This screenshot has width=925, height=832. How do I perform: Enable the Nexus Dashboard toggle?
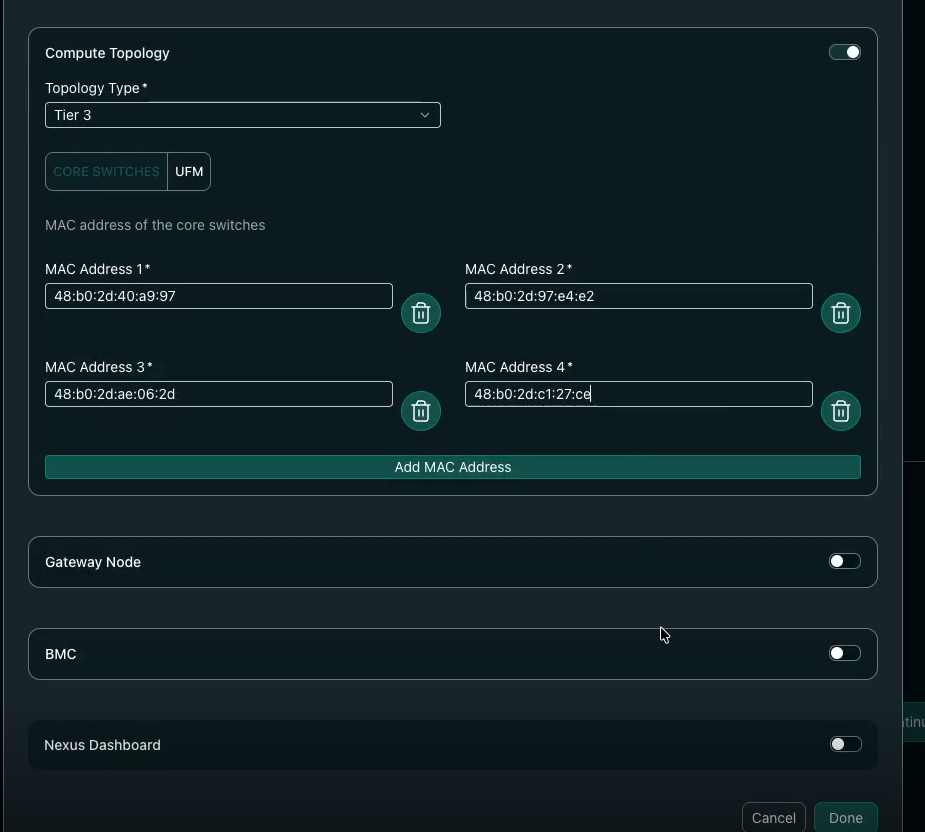(844, 744)
